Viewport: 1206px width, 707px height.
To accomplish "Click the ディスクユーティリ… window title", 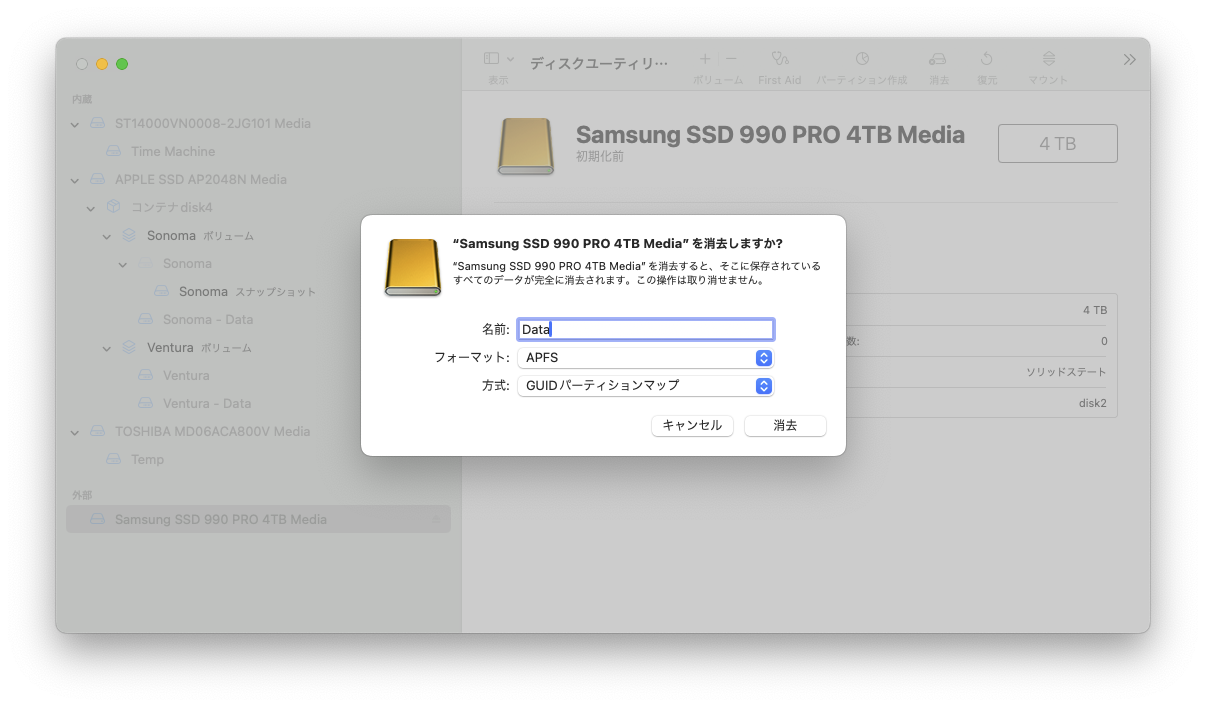I will (598, 63).
